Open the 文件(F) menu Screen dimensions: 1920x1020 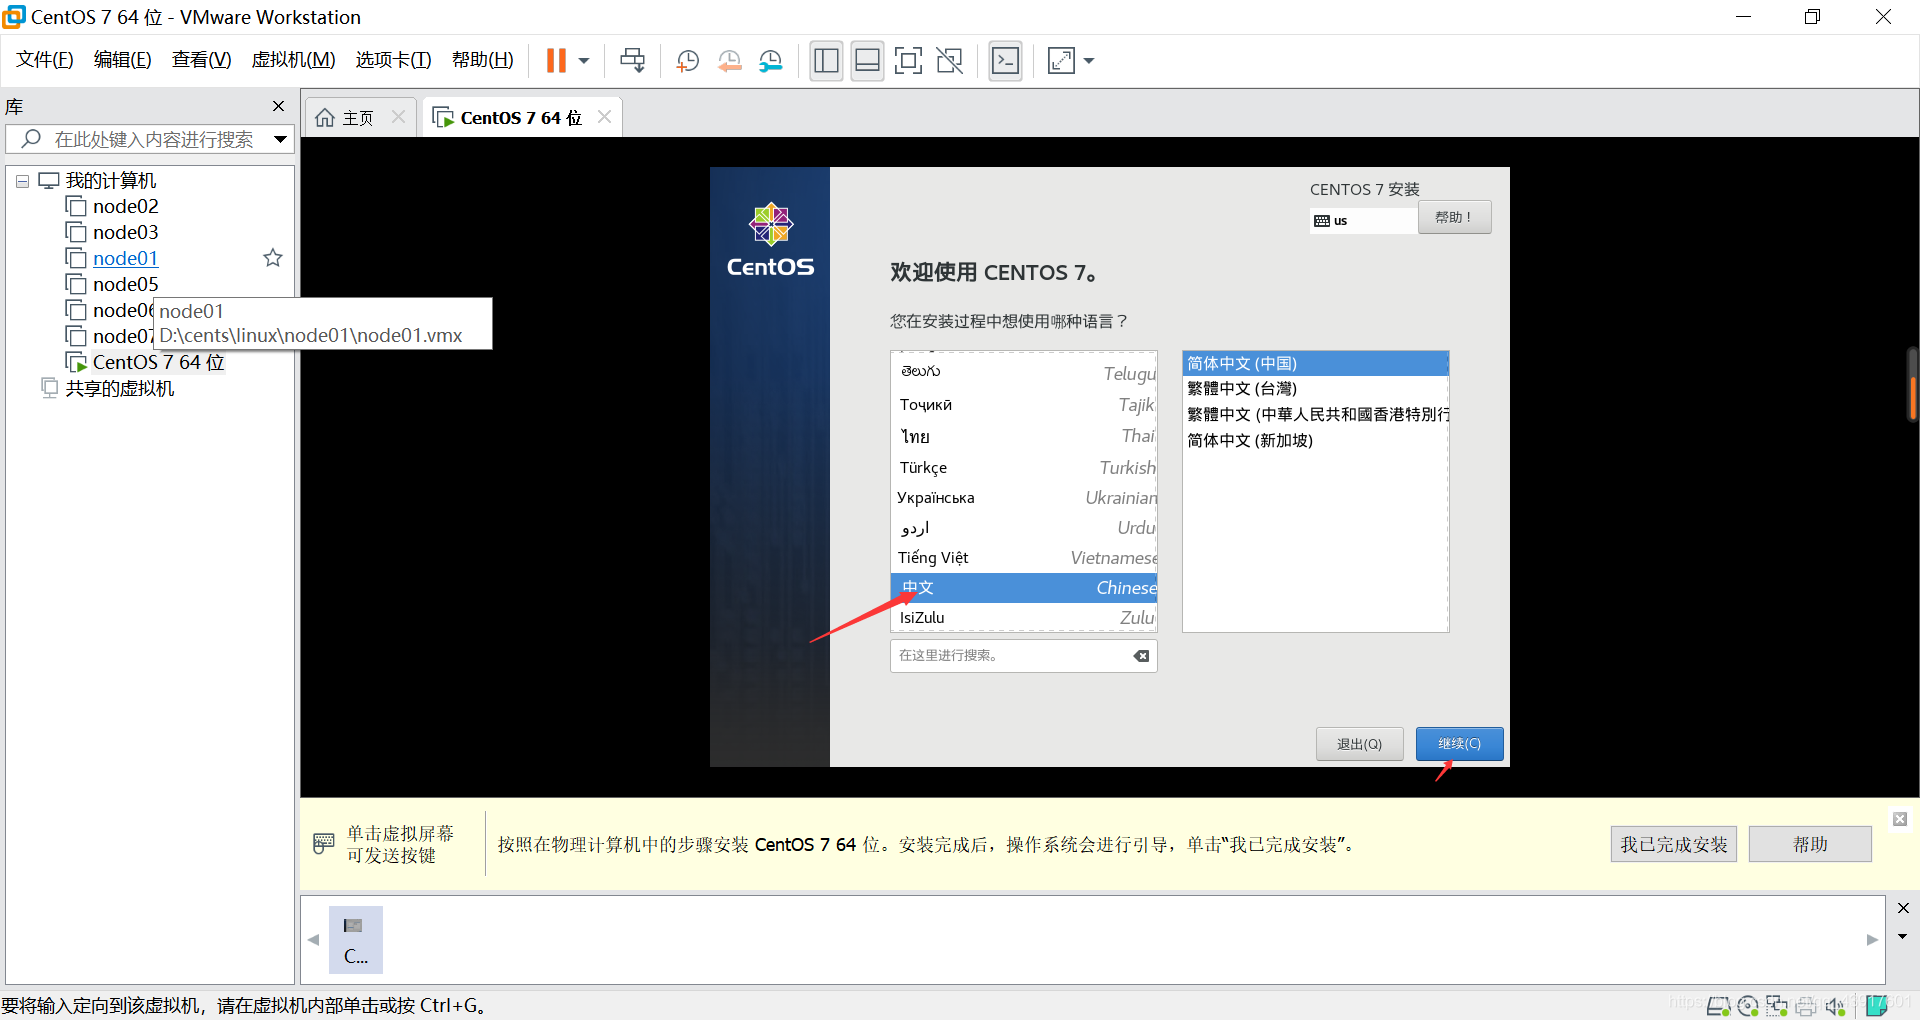tap(45, 60)
